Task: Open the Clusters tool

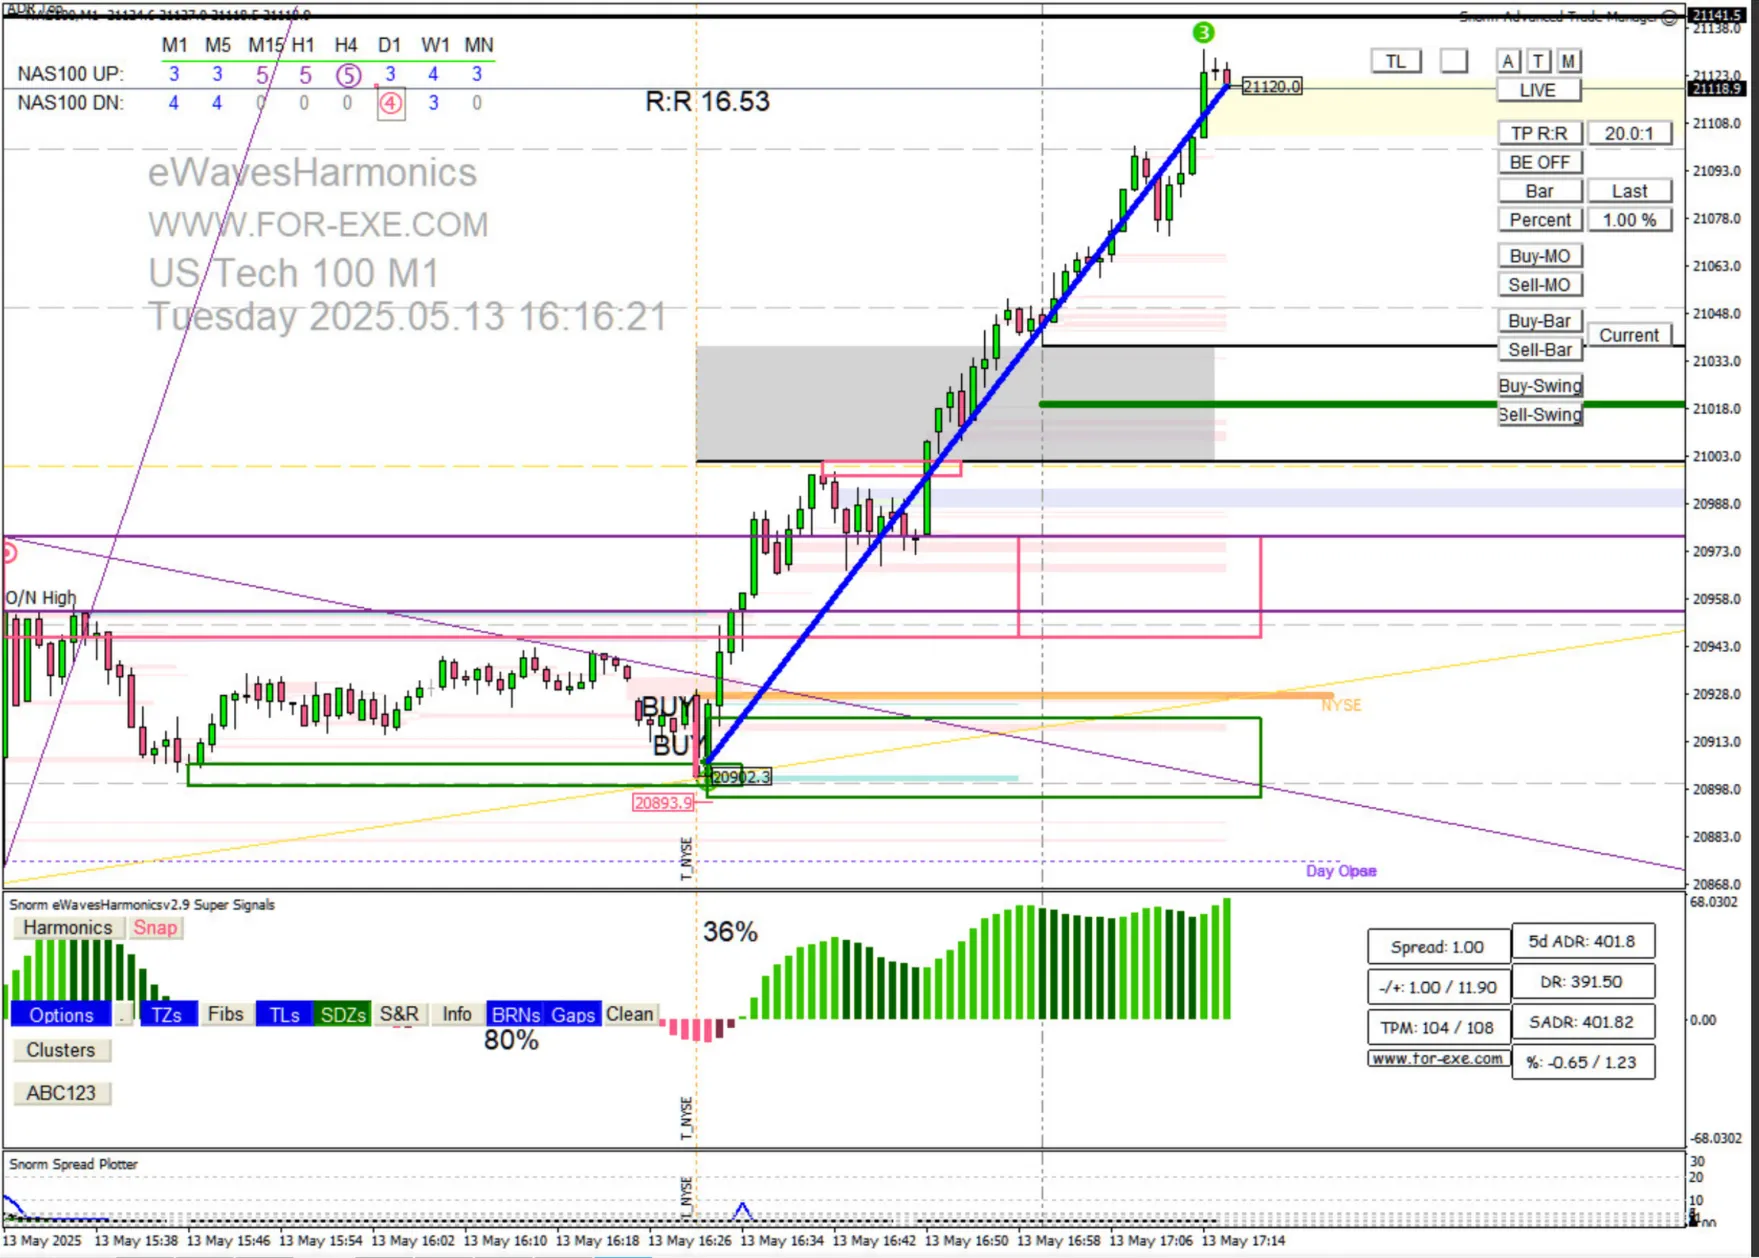Action: [x=61, y=1050]
